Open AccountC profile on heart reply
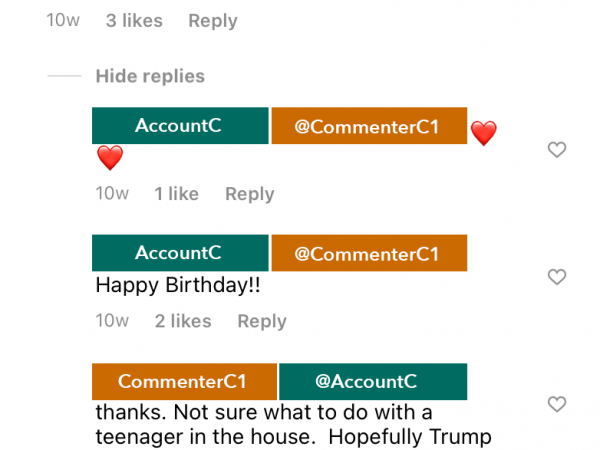Viewport: 600px width, 450px height. tap(180, 126)
